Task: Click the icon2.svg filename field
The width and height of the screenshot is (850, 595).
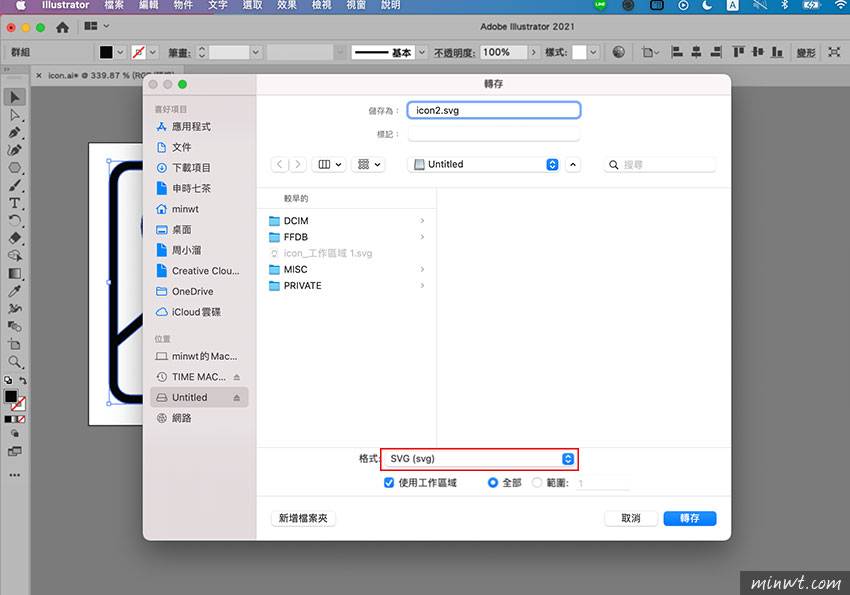Action: click(494, 111)
